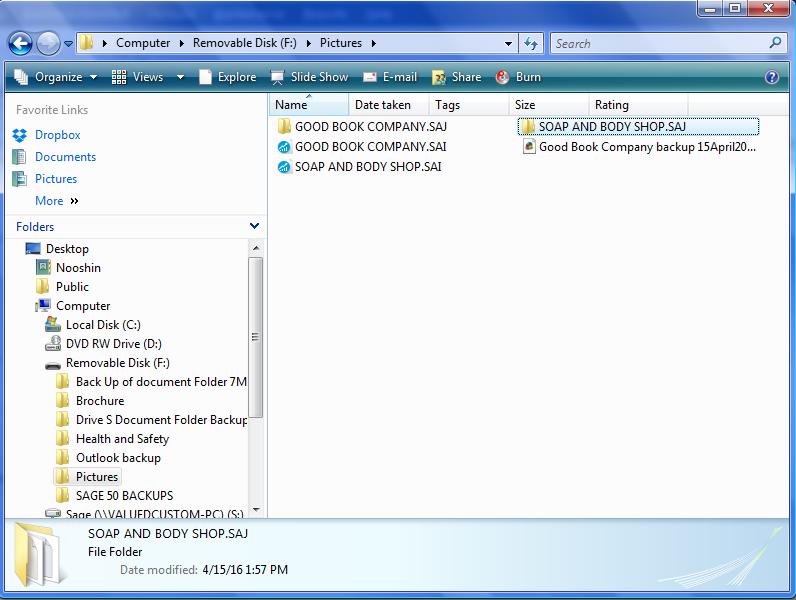Image resolution: width=796 pixels, height=600 pixels.
Task: Click the search magnifier icon
Action: [775, 43]
